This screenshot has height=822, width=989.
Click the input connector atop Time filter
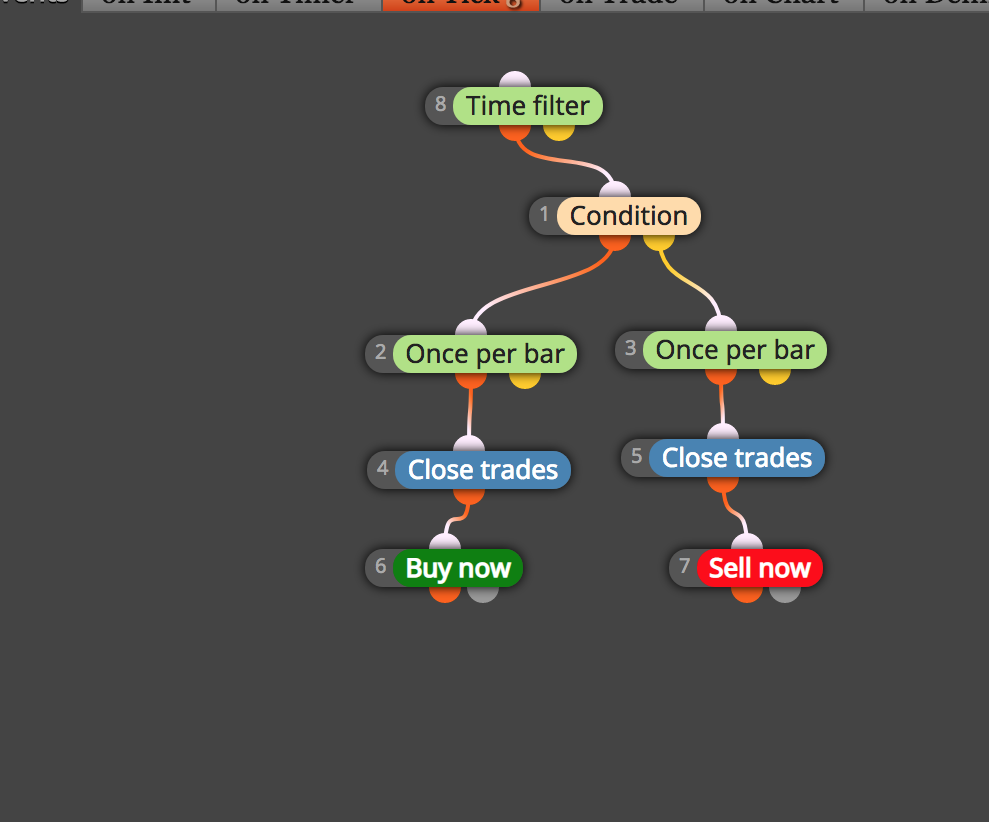click(x=515, y=80)
